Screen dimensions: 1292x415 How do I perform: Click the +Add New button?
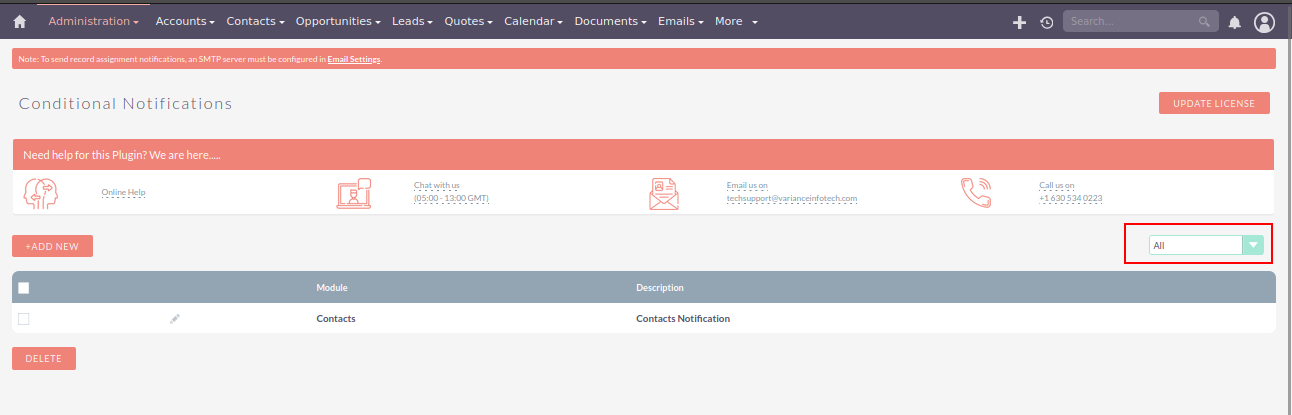coord(52,246)
